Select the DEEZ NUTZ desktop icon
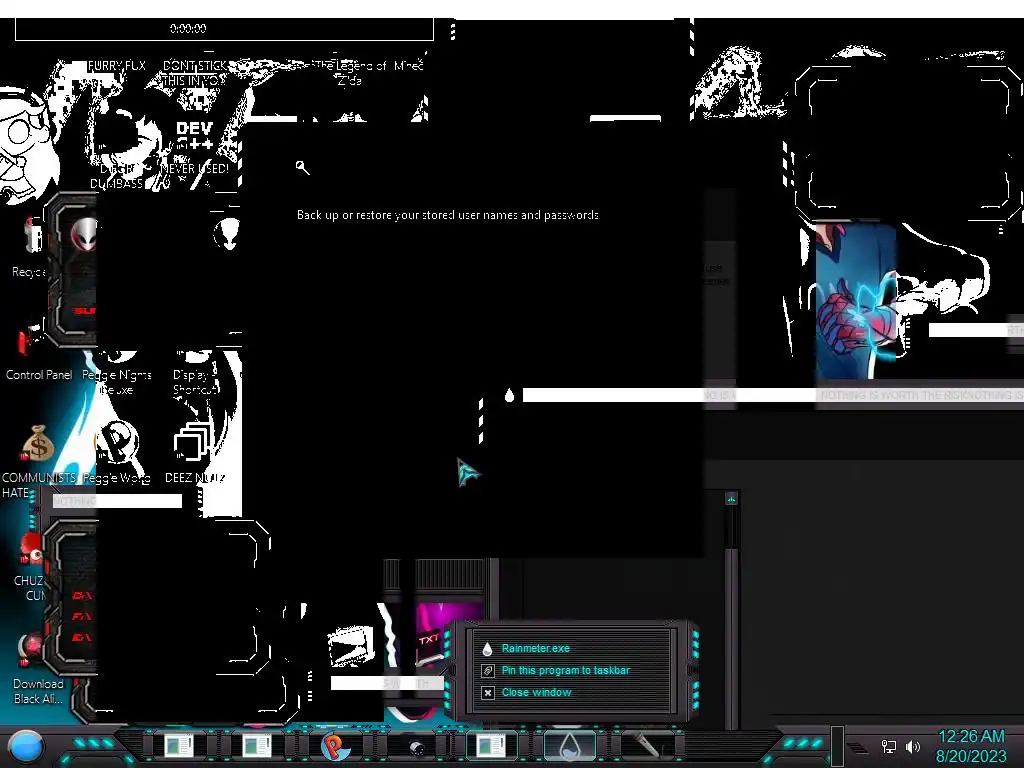Viewport: 1024px width, 768px height. click(x=195, y=453)
